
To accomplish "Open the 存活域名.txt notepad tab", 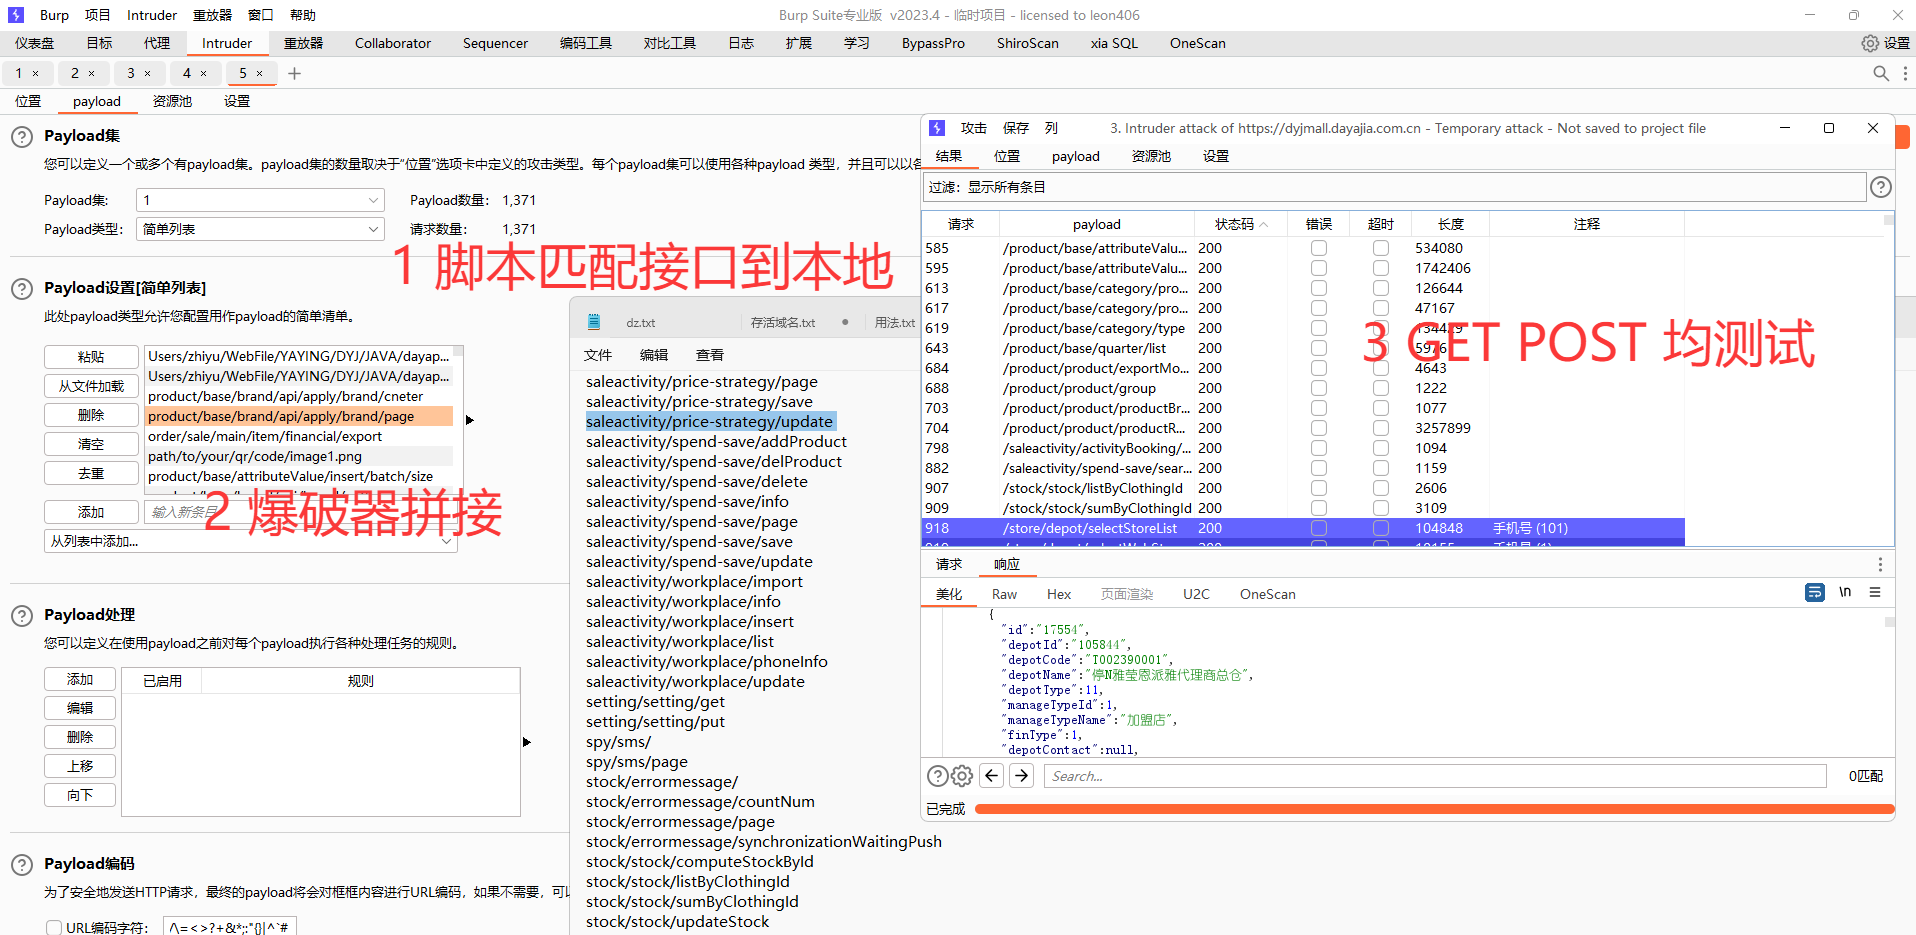I will (783, 322).
